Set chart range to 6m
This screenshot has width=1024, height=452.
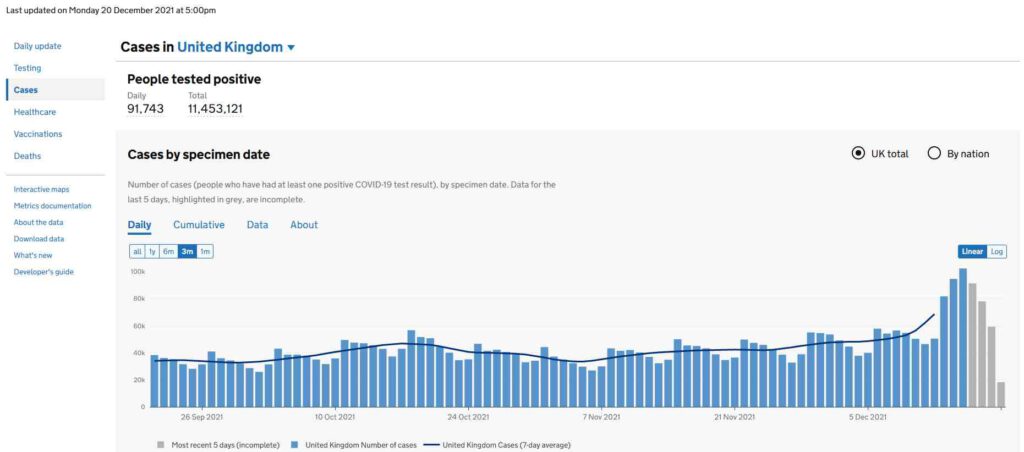[x=168, y=251]
